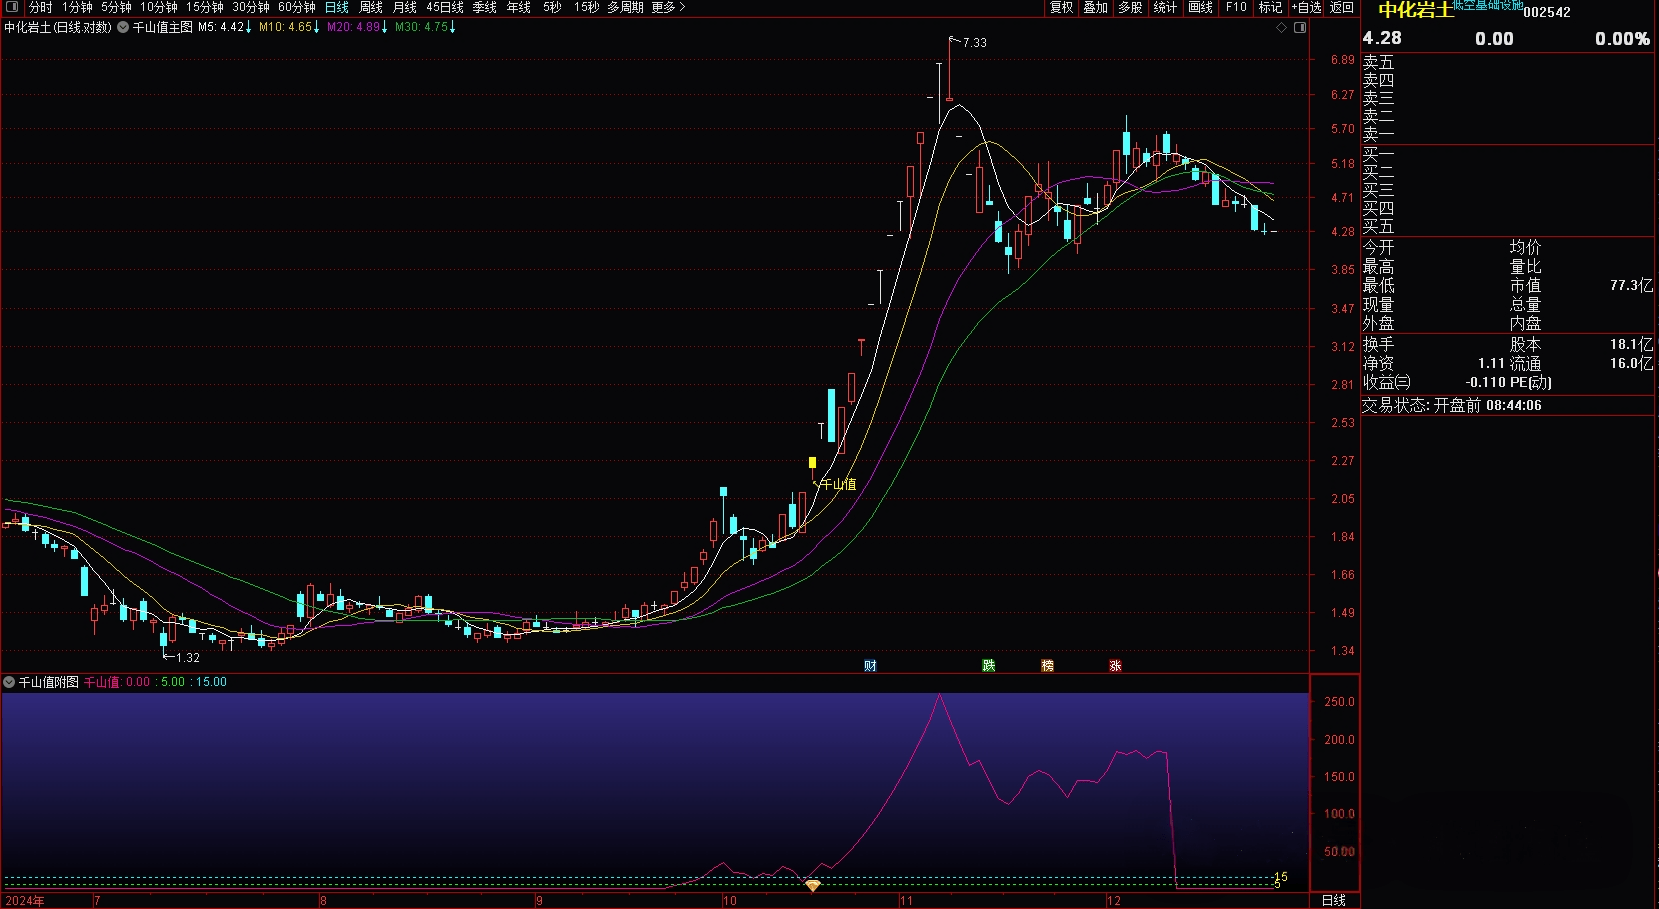This screenshot has width=1659, height=909.
Task: Open the 画线 drawing tools
Action: (x=1200, y=7)
